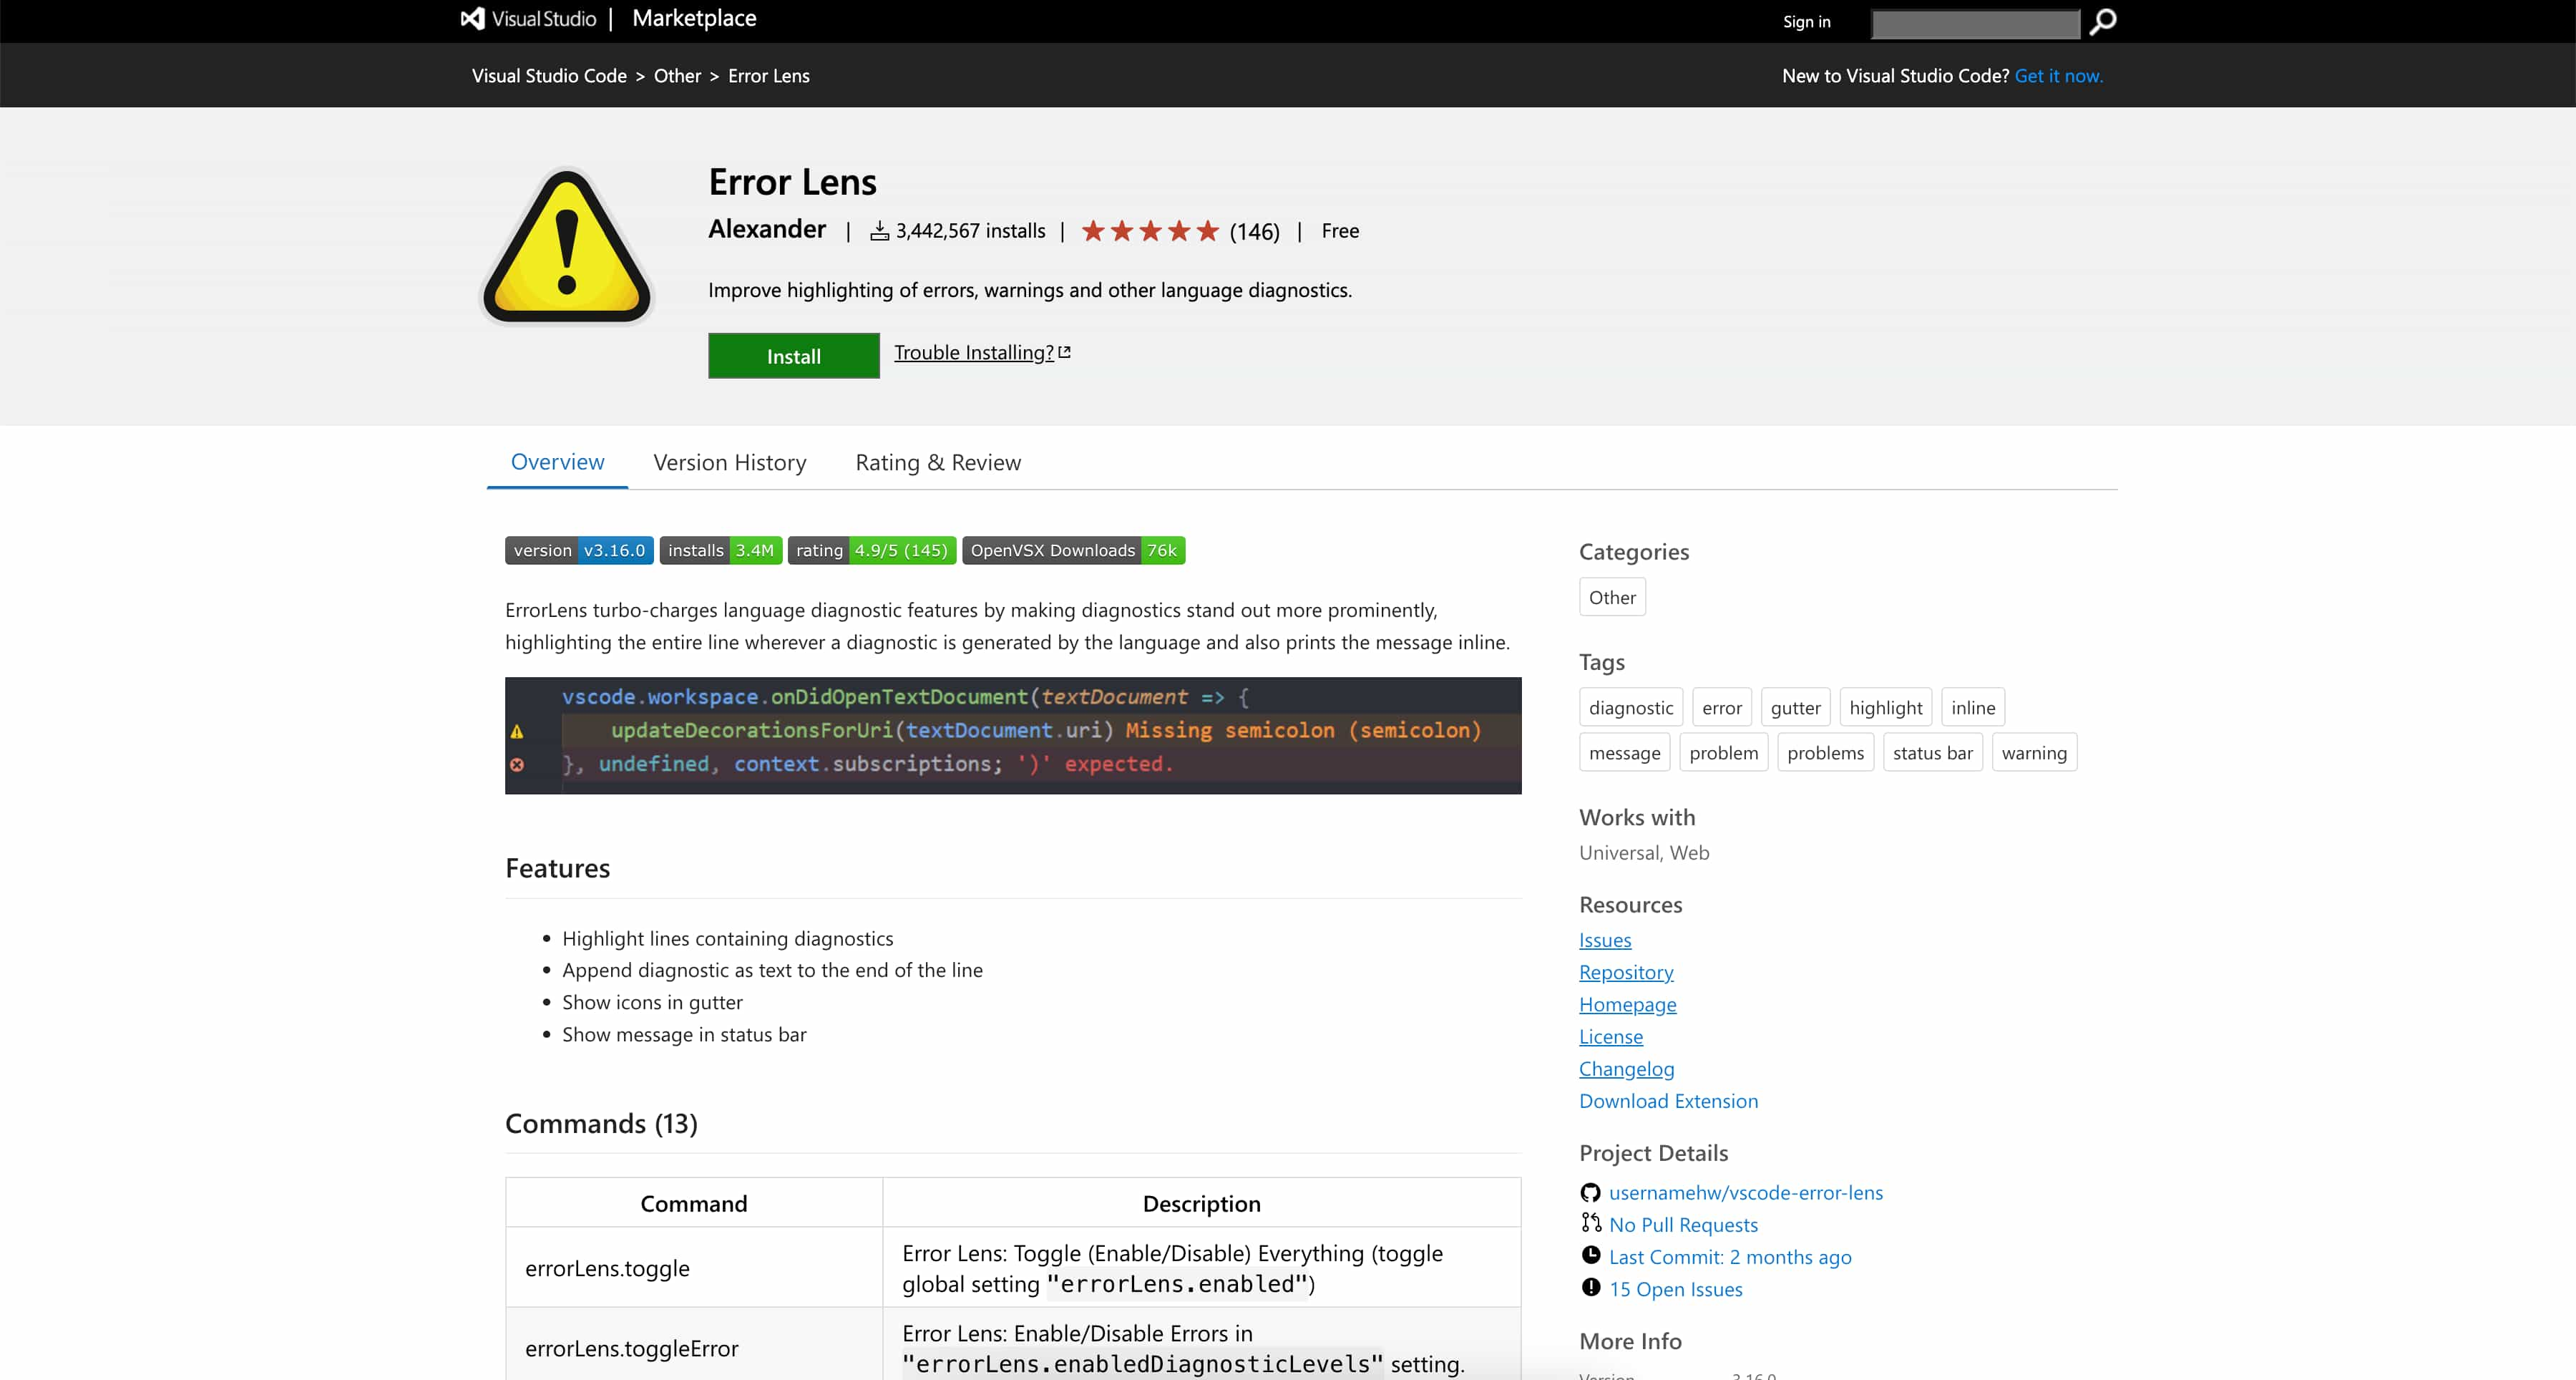Click the version v3.16.0 badge
This screenshot has height=1380, width=2576.
pos(579,550)
